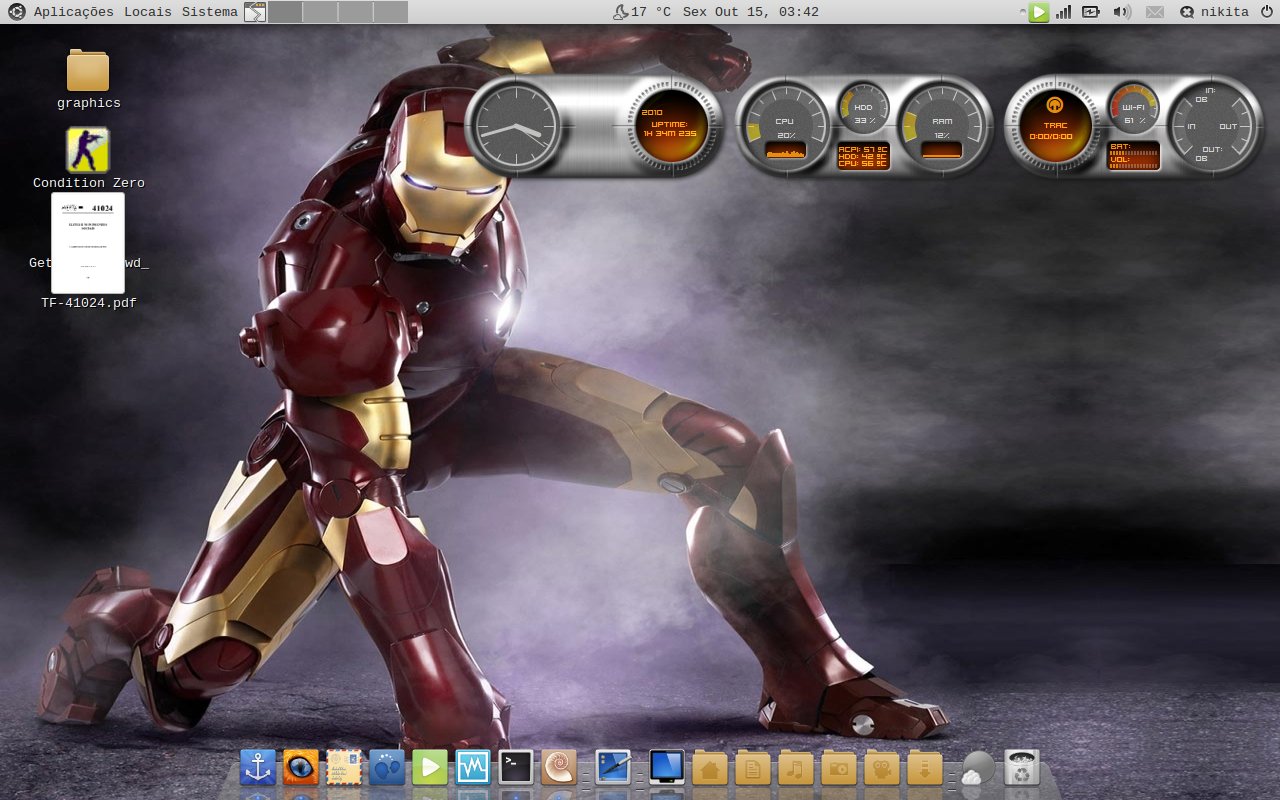The height and width of the screenshot is (800, 1280).
Task: Click the UPTIME orange display widget
Action: click(672, 127)
